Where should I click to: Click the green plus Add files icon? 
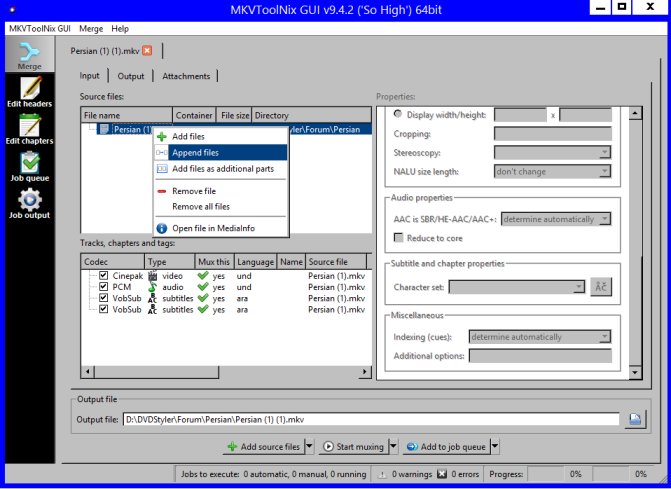click(x=162, y=136)
